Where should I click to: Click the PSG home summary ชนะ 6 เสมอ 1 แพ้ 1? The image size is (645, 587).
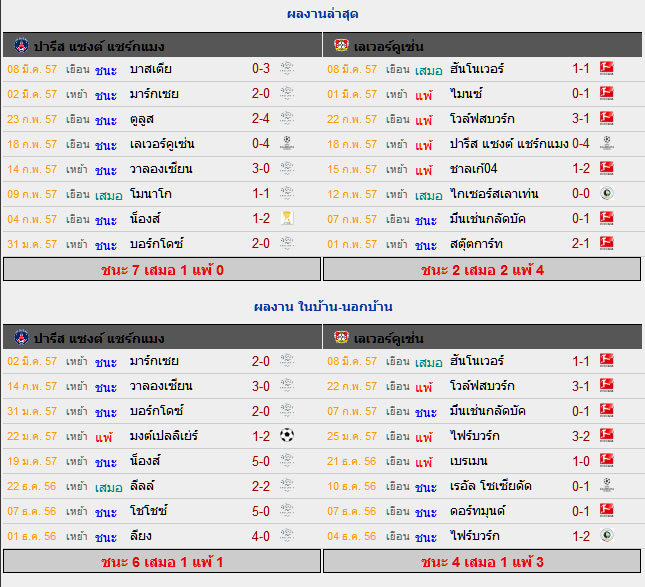coord(162,561)
